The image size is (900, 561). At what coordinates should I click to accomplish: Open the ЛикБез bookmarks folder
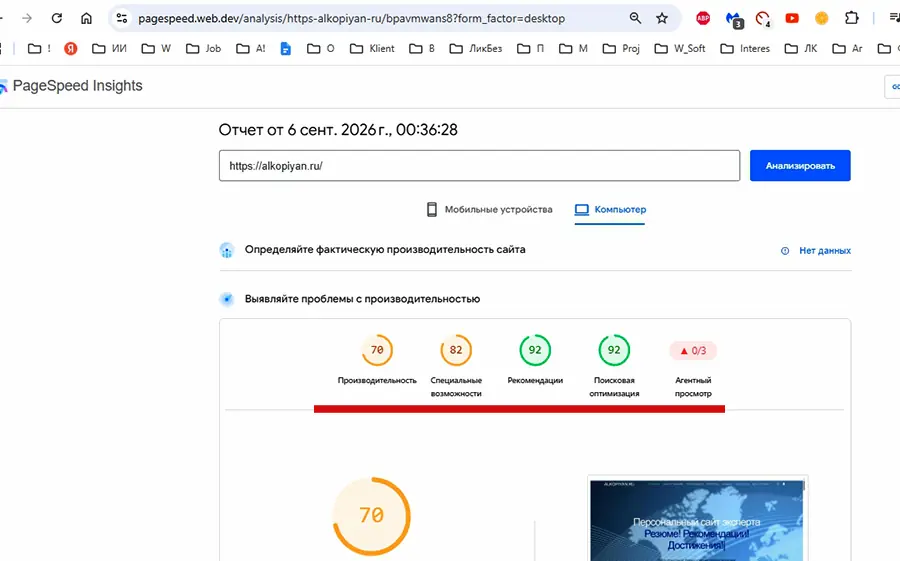point(476,49)
